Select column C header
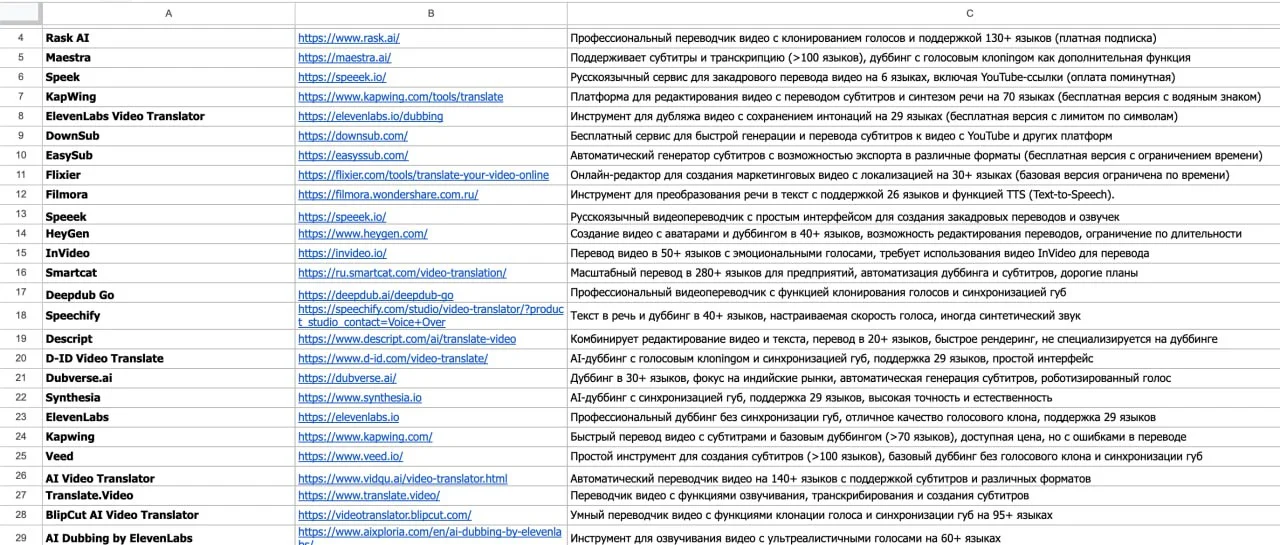This screenshot has width=1280, height=545. (923, 13)
